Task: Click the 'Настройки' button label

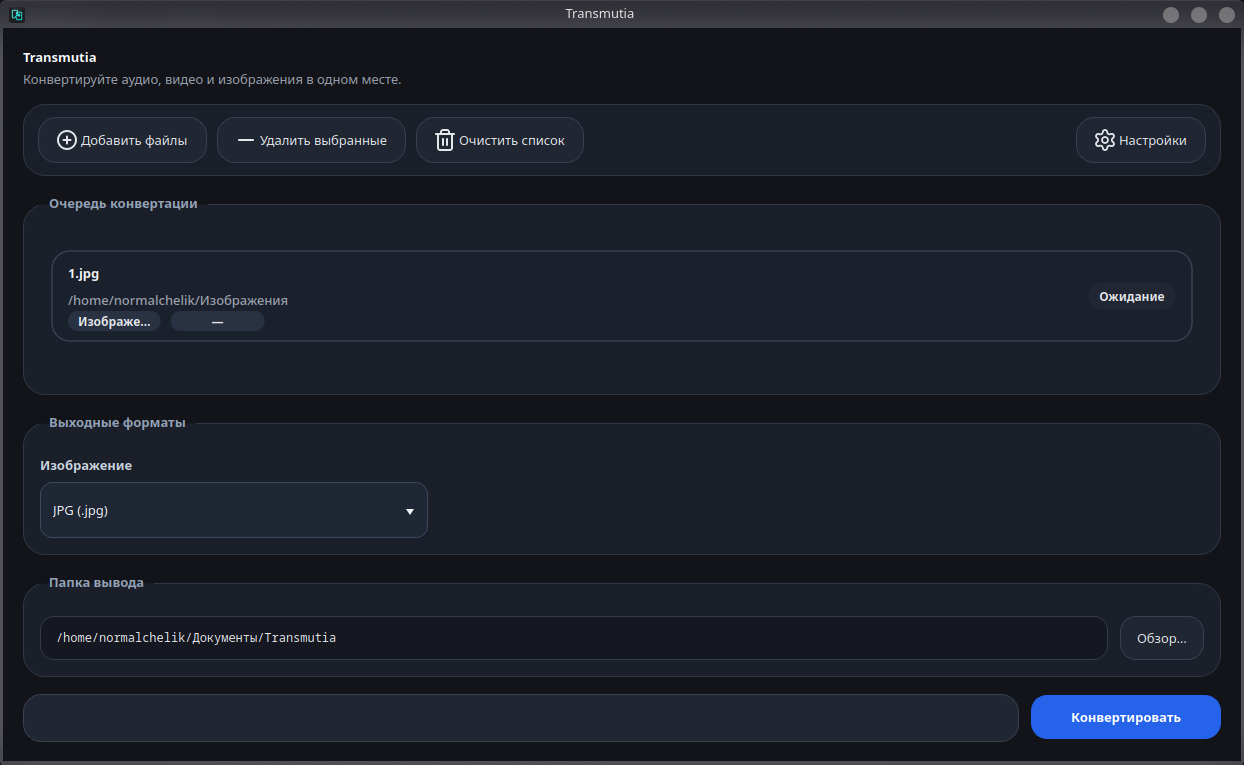Action: pyautogui.click(x=1153, y=141)
